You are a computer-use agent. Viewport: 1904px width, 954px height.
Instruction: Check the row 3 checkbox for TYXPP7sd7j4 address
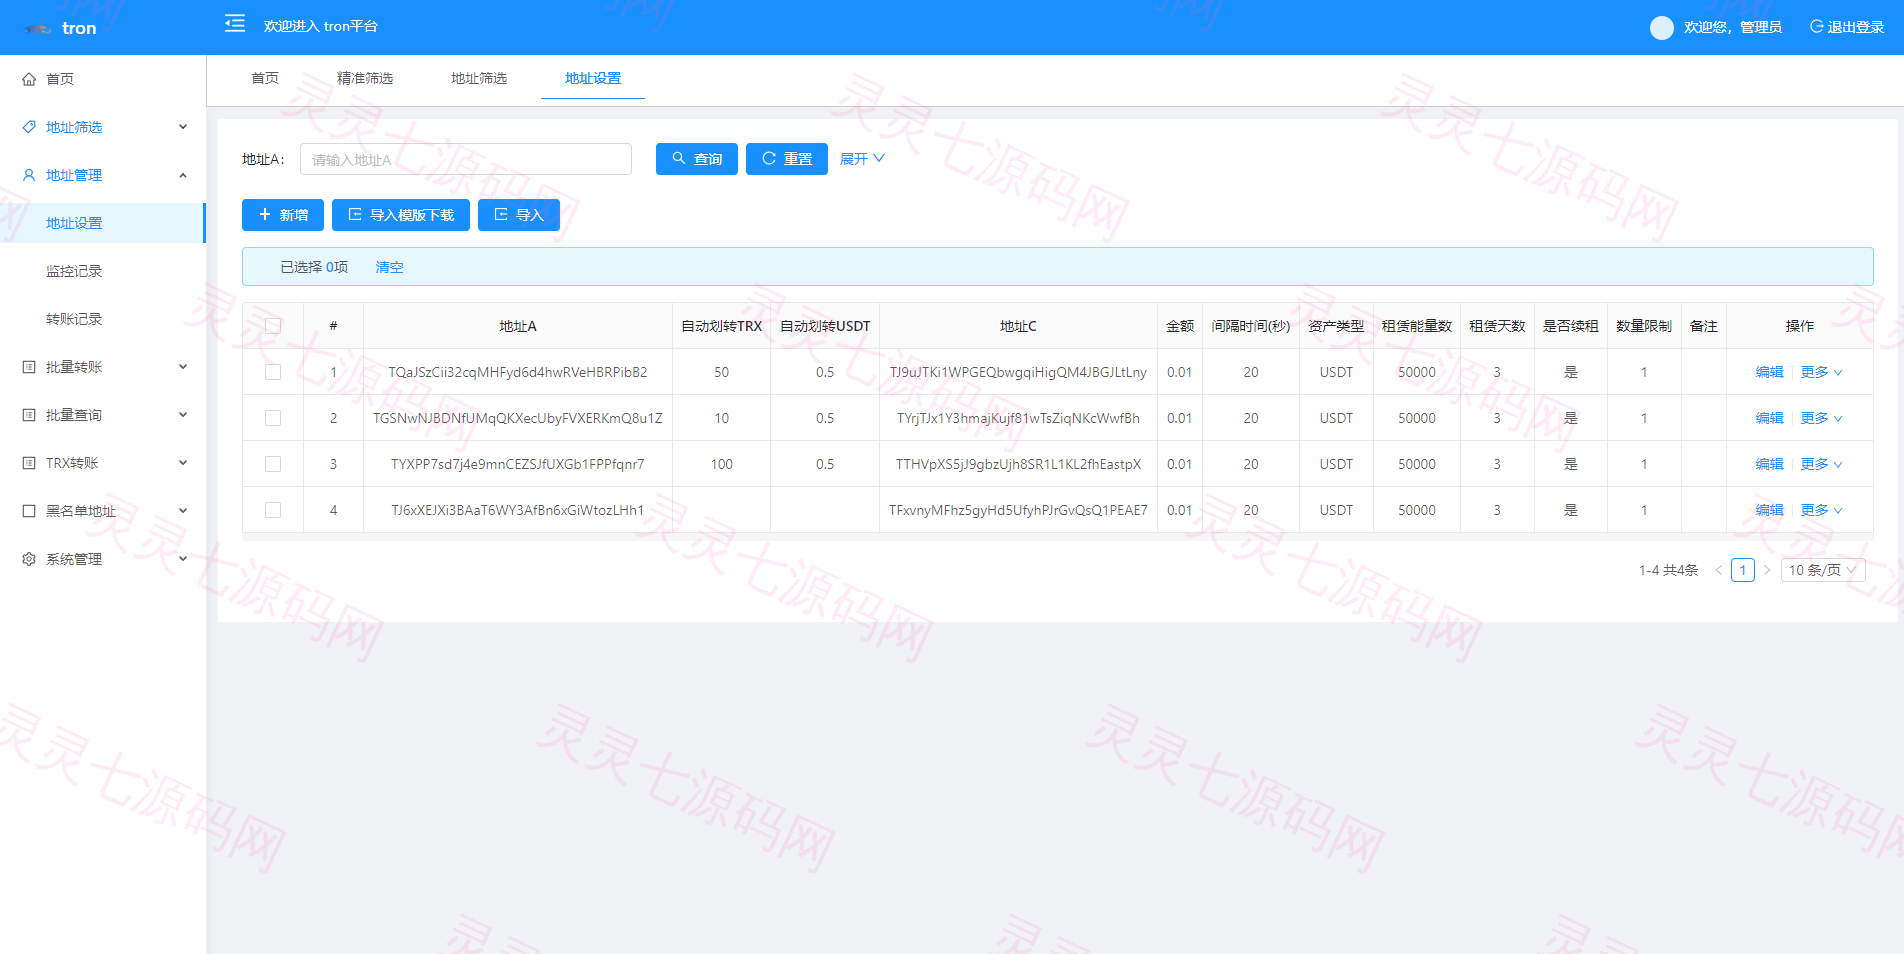(x=273, y=464)
